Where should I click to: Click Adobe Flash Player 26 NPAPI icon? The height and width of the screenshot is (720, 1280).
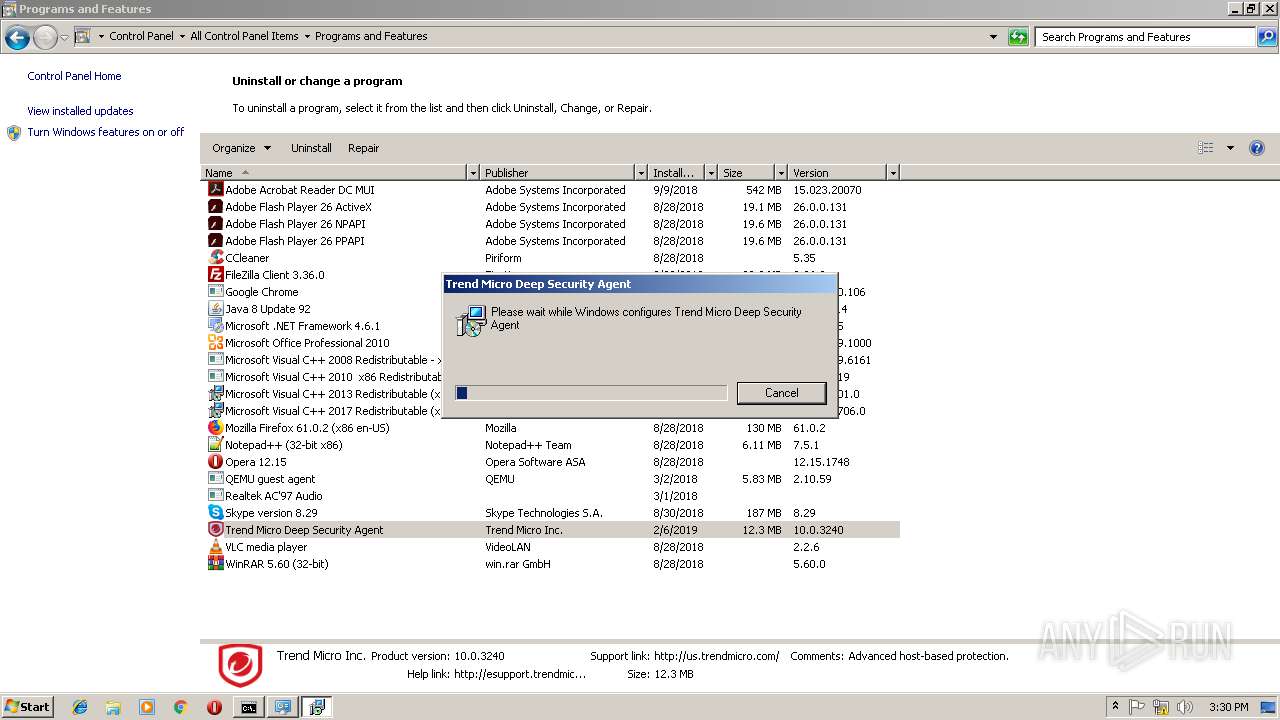tap(214, 223)
